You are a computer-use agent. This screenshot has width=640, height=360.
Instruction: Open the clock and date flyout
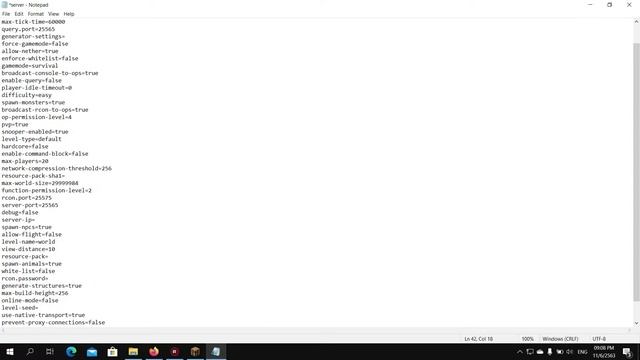coord(604,352)
